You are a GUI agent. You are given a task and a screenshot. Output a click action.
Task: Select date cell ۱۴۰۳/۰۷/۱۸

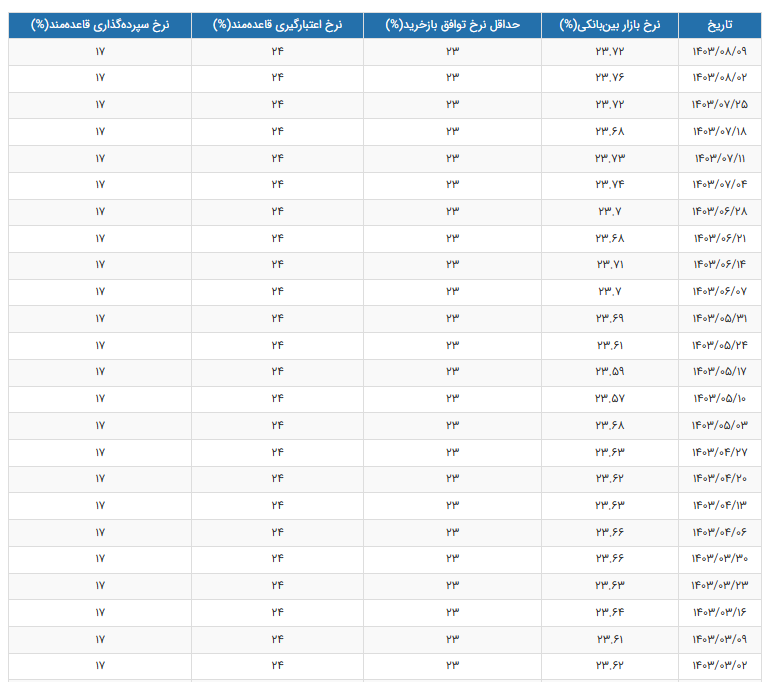[719, 131]
